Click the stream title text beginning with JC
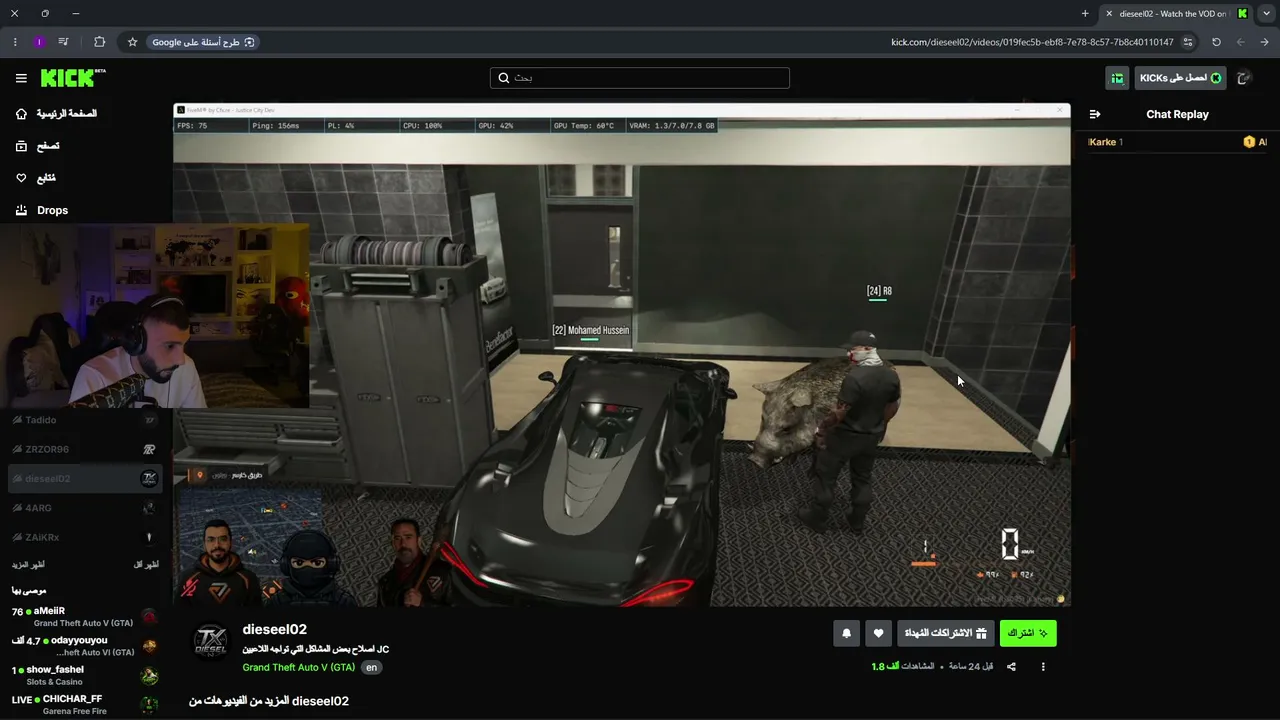 point(316,649)
